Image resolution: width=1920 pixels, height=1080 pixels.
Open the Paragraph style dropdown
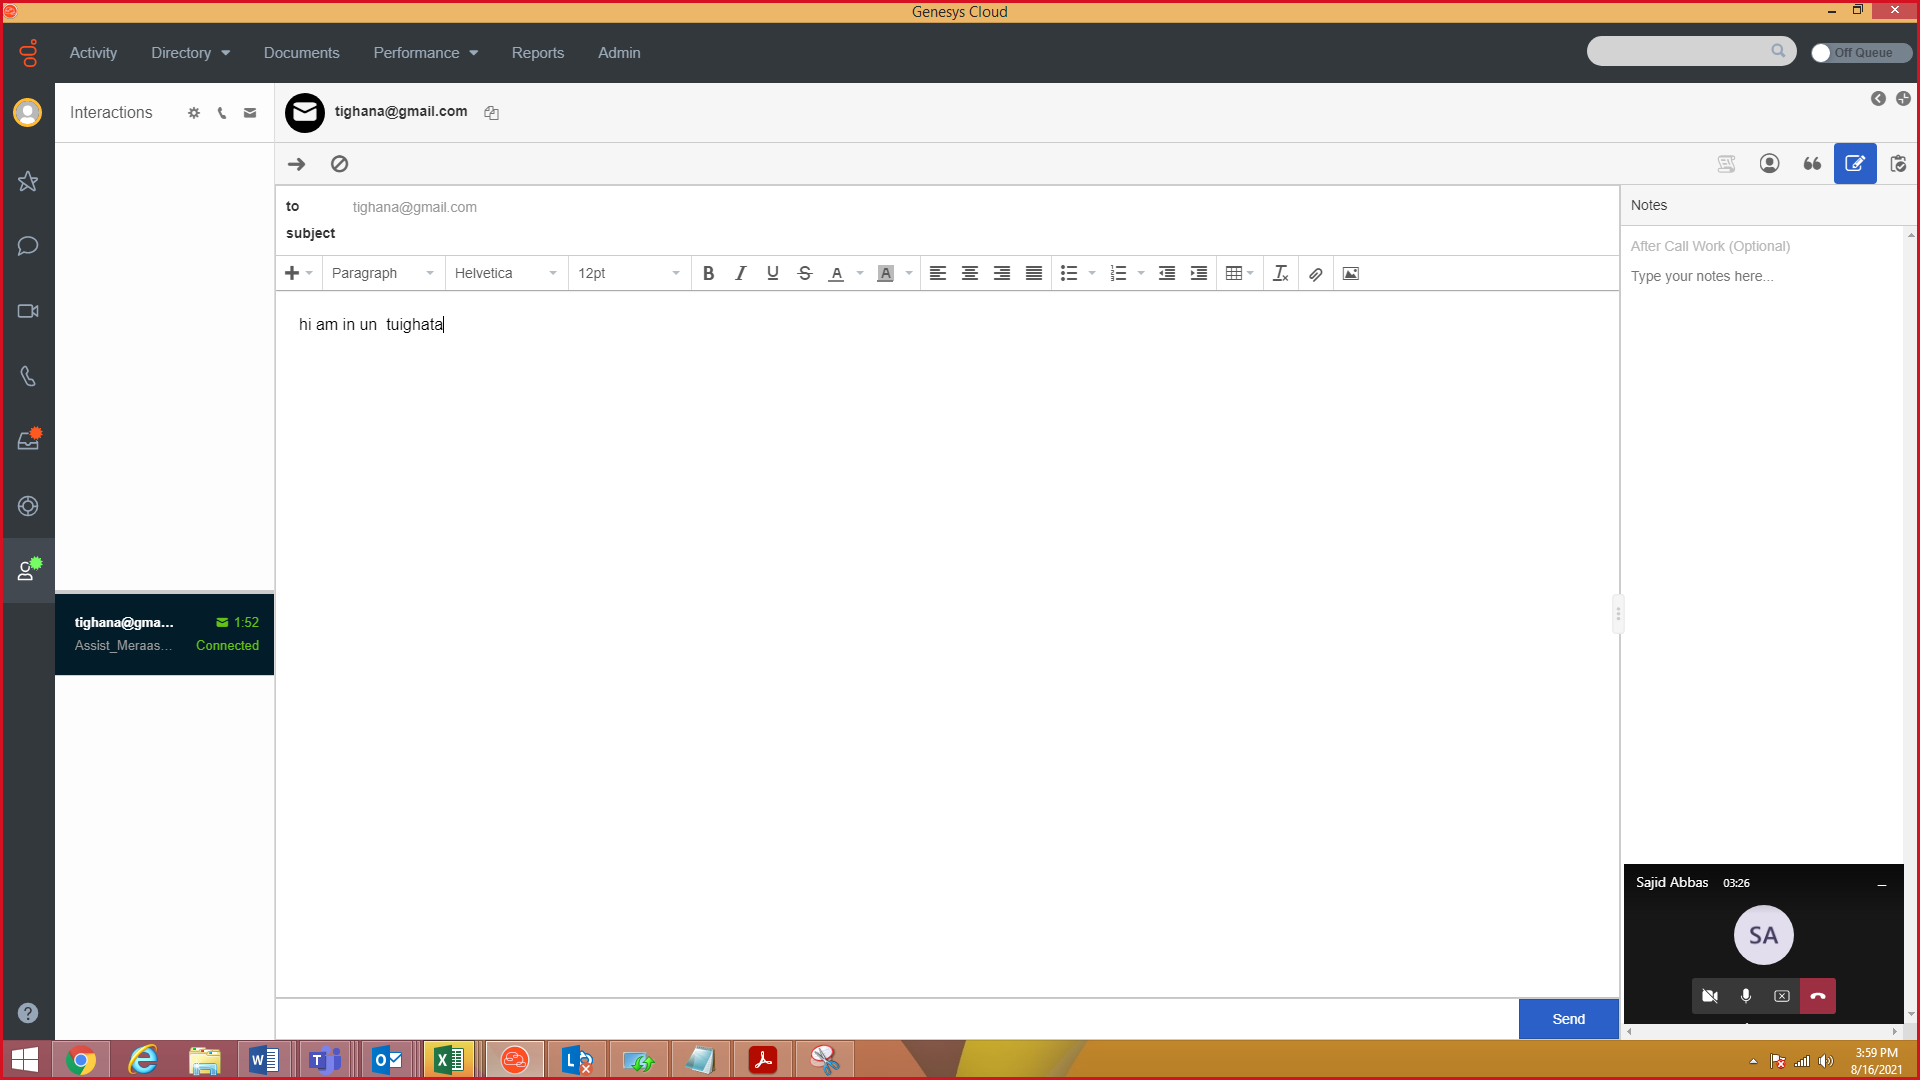tap(383, 273)
